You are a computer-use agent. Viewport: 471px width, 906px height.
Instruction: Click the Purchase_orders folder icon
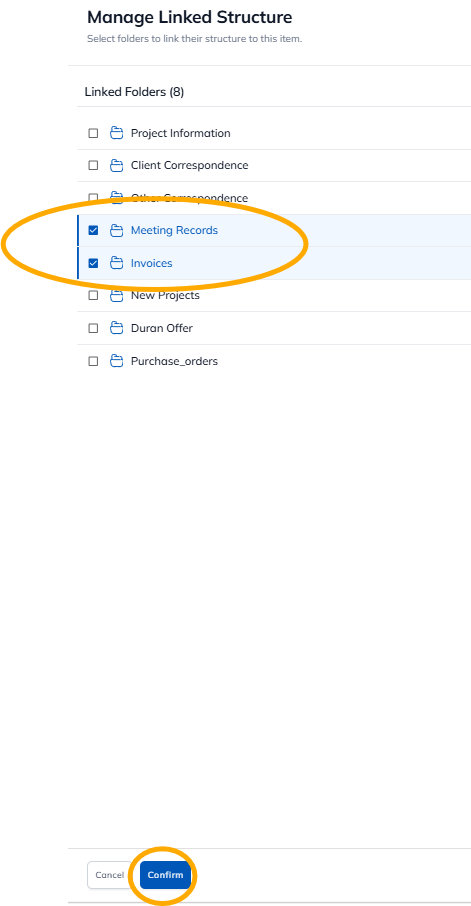[117, 361]
